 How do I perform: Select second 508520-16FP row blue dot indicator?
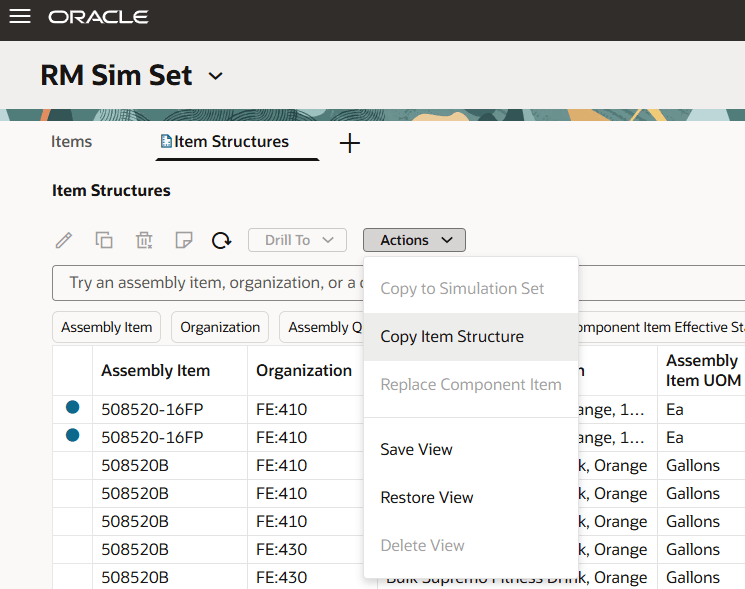coord(72,436)
